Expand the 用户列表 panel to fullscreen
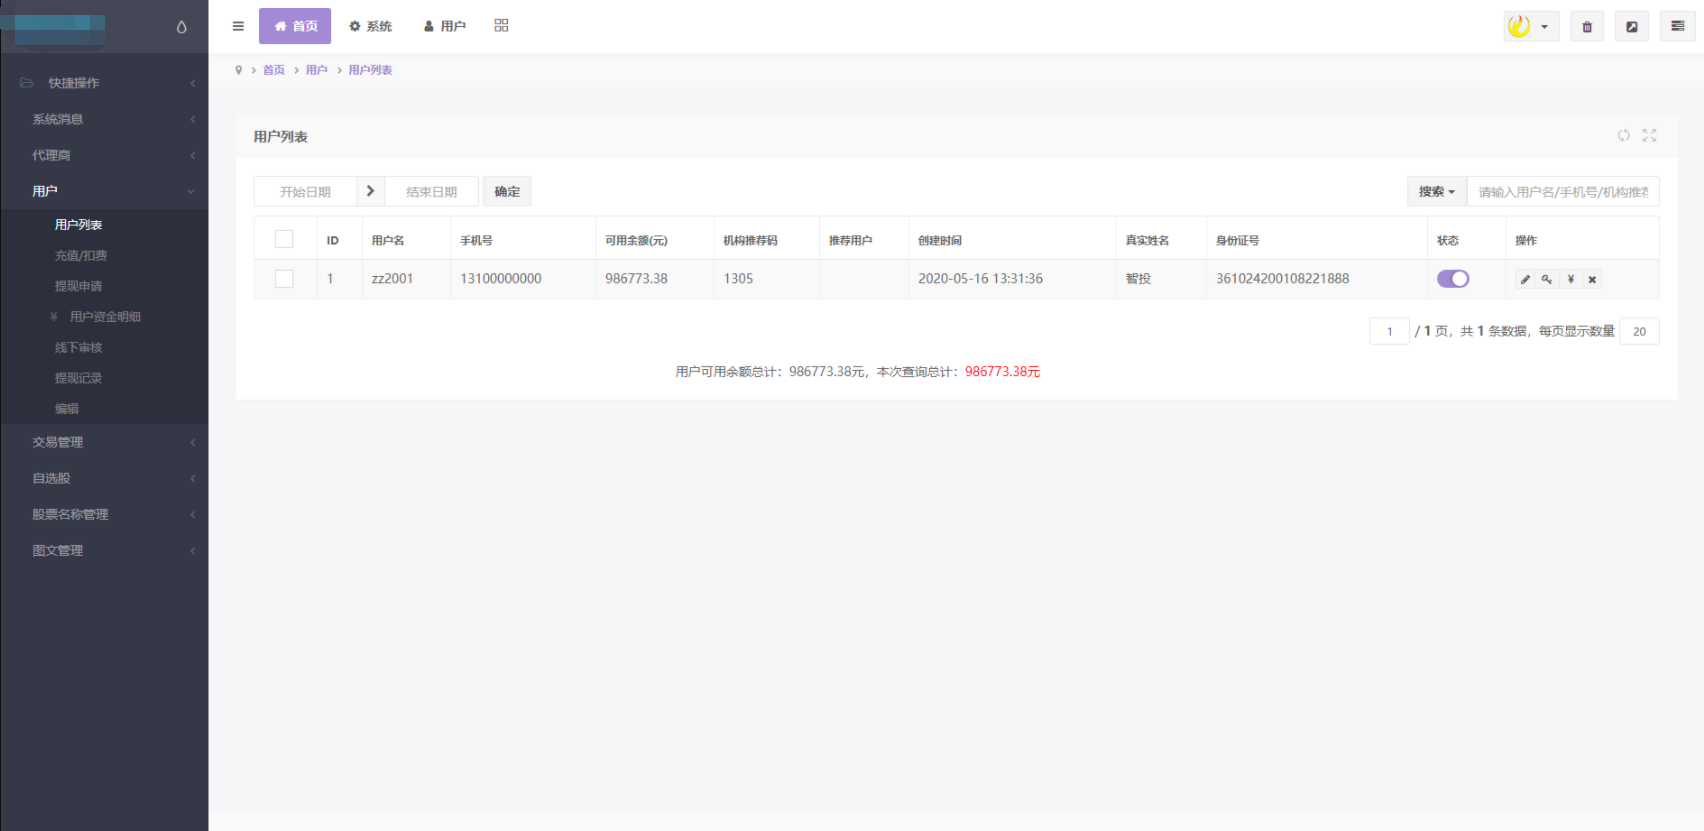The height and width of the screenshot is (831, 1704). (1649, 136)
